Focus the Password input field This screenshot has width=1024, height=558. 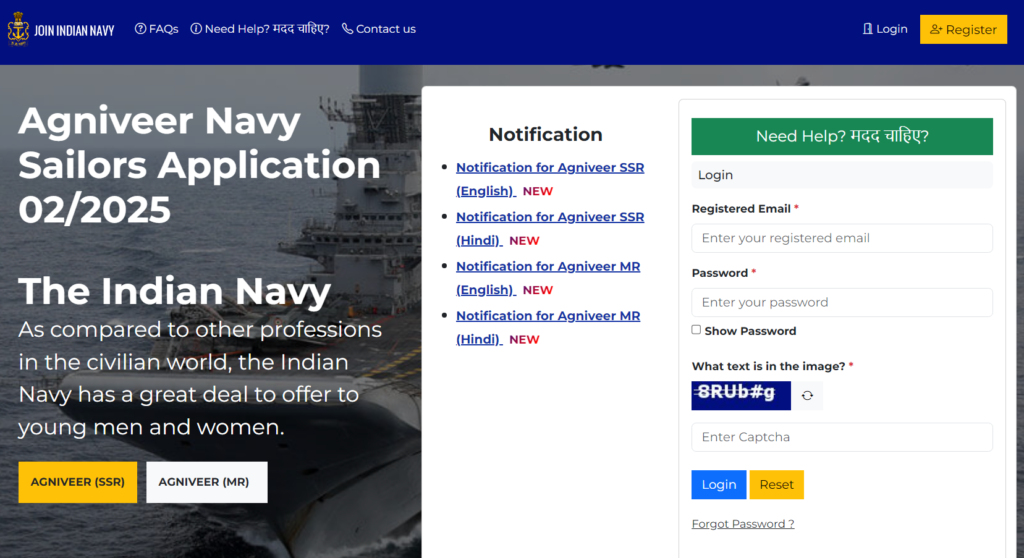pos(842,303)
